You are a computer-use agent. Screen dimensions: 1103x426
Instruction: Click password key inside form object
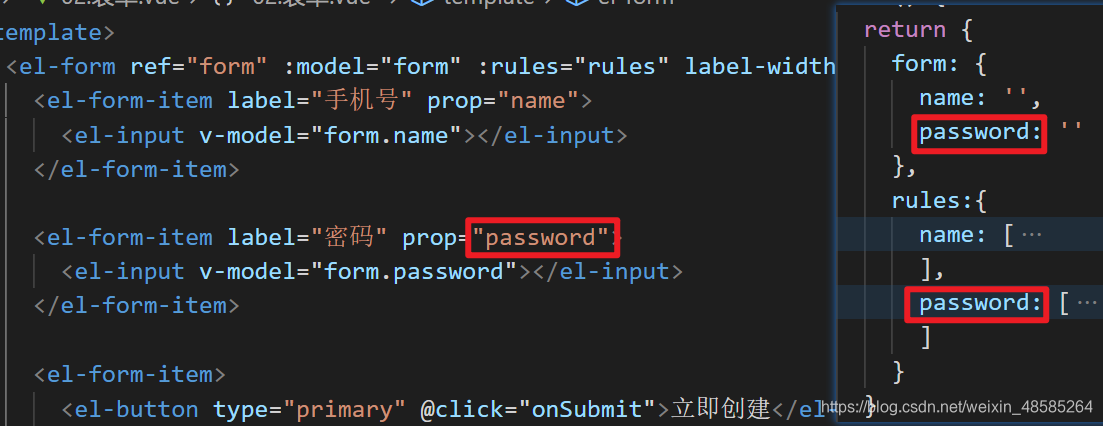click(x=980, y=131)
